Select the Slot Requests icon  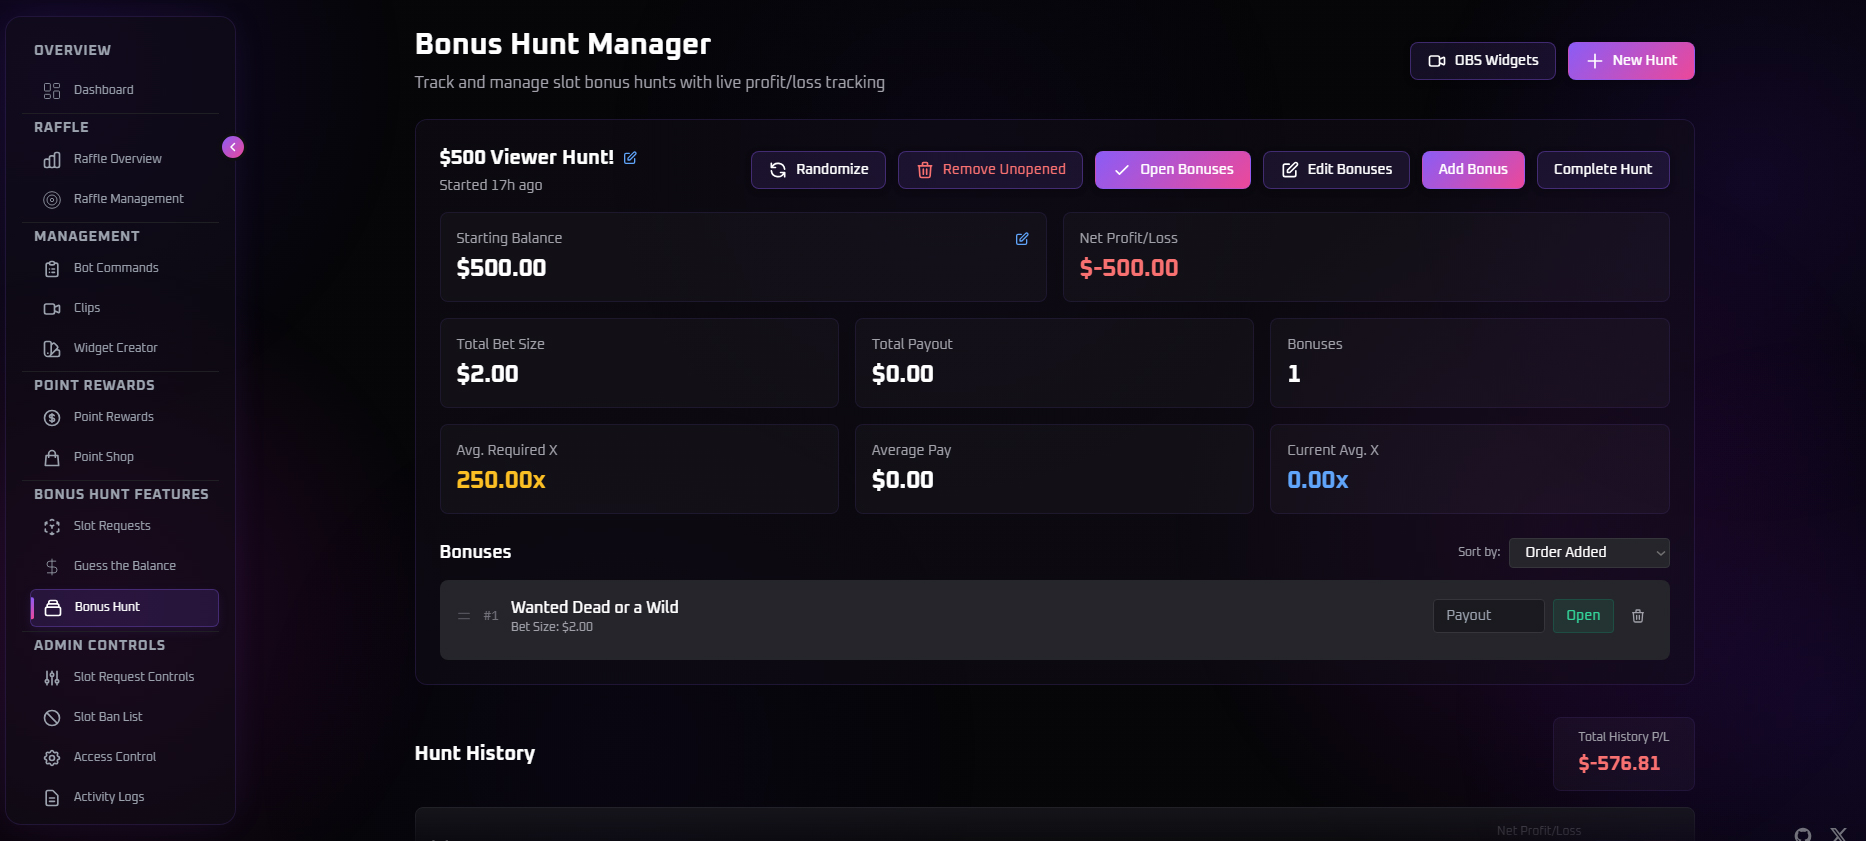pyautogui.click(x=52, y=525)
